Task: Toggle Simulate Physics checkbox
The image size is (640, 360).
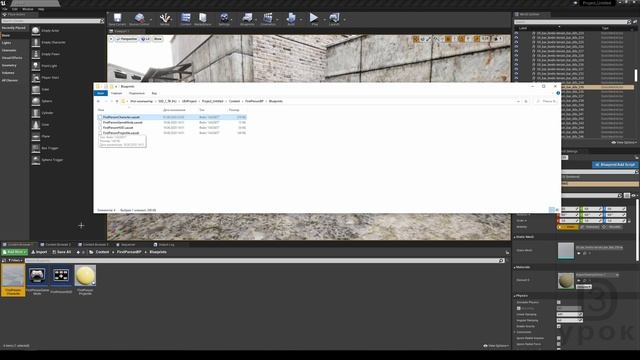Action: pyautogui.click(x=559, y=302)
